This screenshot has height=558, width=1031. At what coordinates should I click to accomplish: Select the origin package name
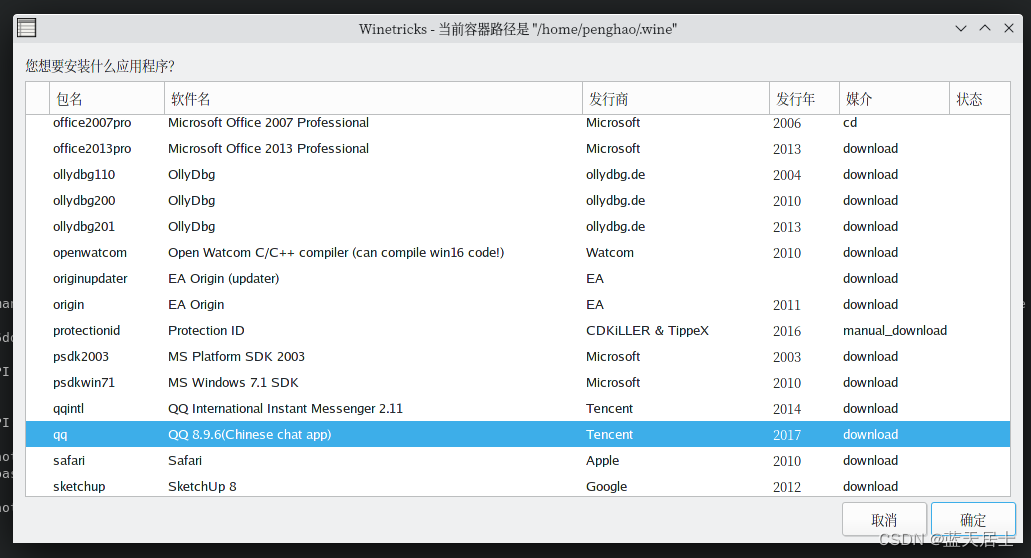tap(68, 305)
